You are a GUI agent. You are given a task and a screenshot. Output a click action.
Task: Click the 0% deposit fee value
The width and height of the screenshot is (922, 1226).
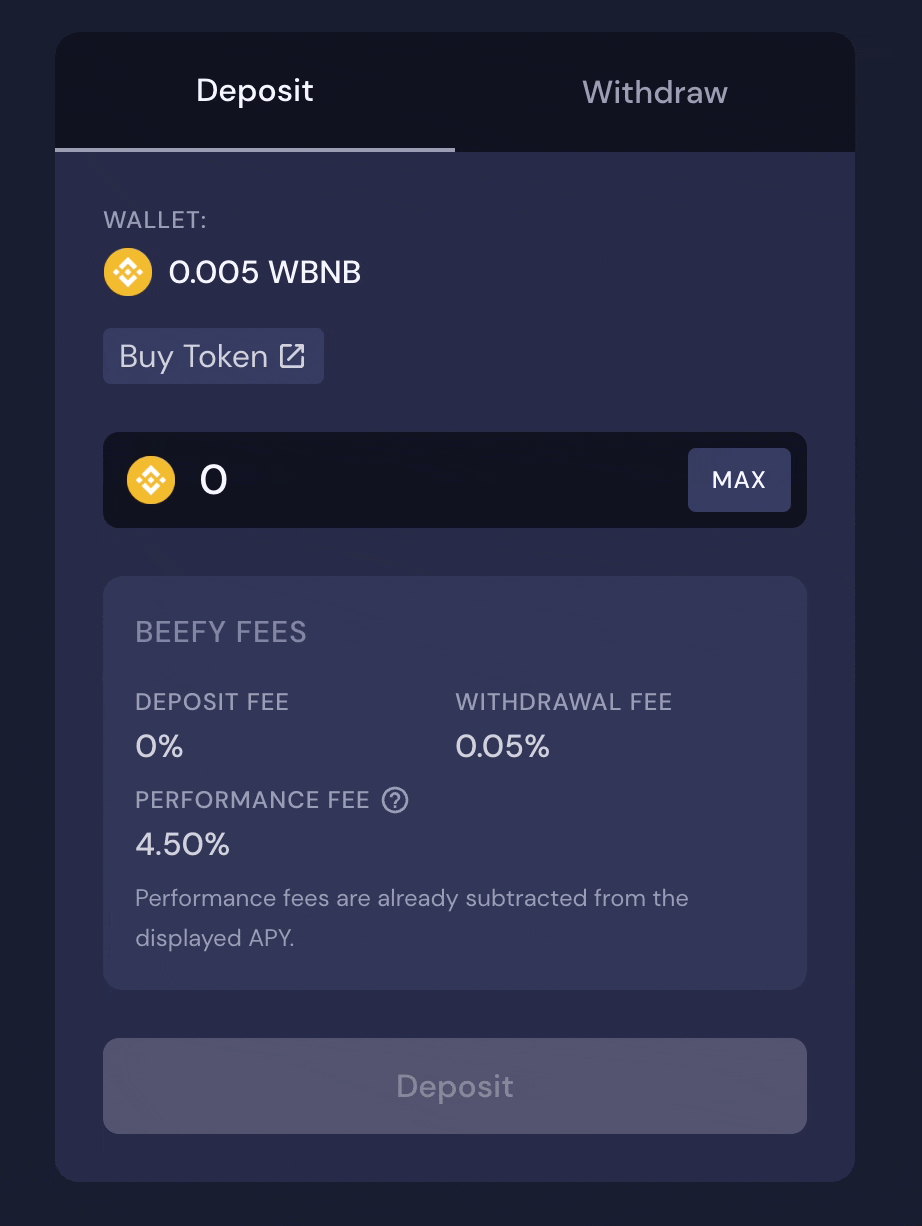[159, 746]
